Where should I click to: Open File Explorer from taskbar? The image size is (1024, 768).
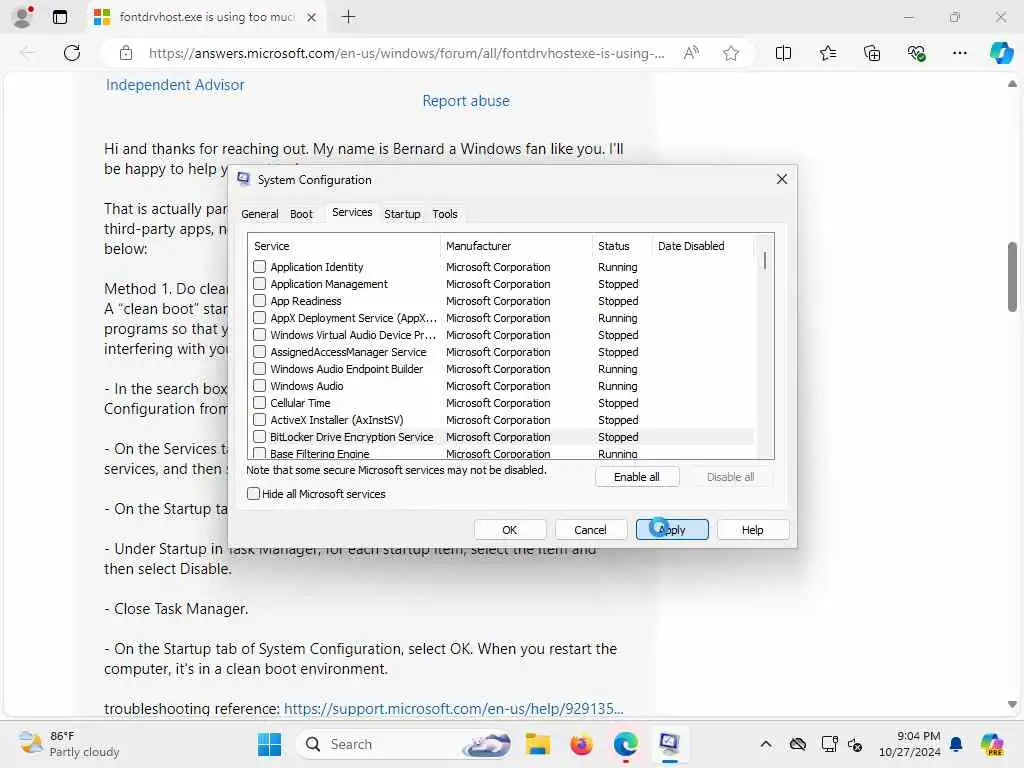click(537, 744)
